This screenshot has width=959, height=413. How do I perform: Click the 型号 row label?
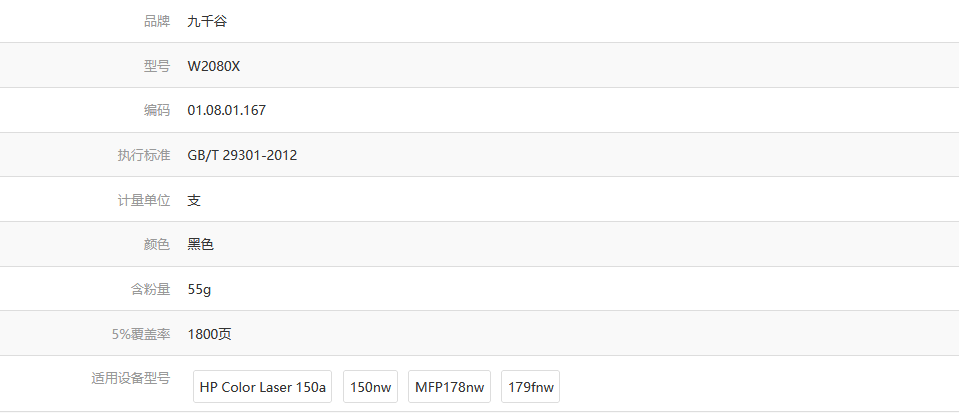click(156, 66)
